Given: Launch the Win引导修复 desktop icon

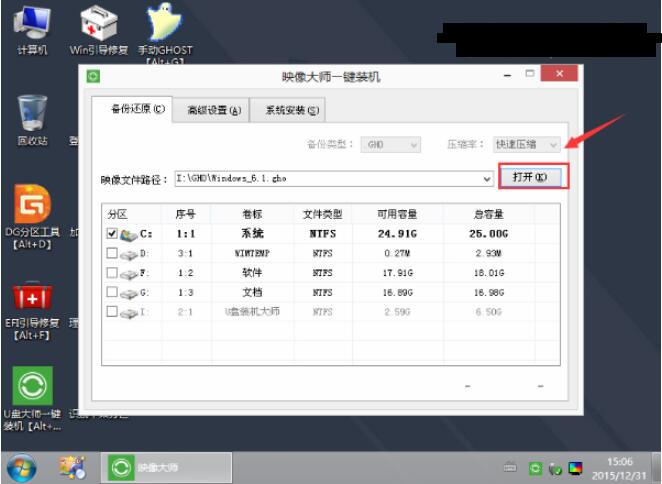Looking at the screenshot, I should [x=98, y=25].
